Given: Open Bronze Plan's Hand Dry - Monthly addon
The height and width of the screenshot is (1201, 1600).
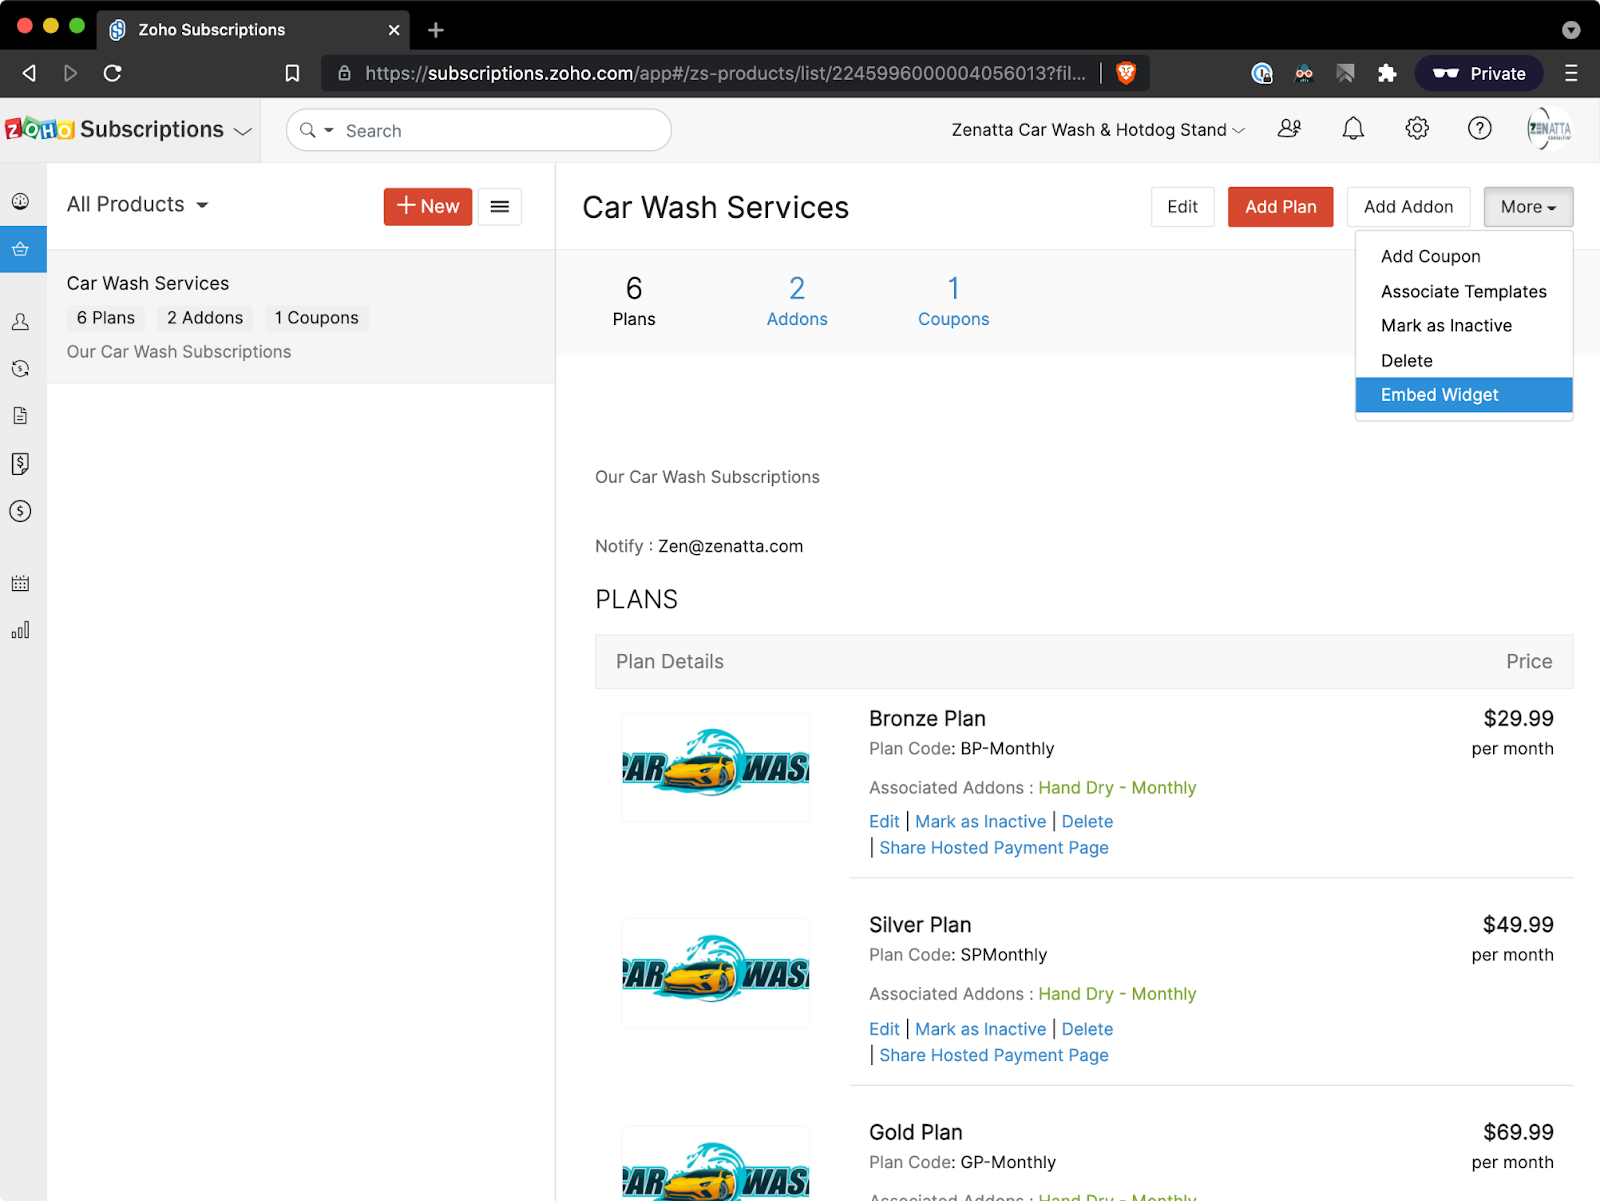Looking at the screenshot, I should coord(1117,788).
